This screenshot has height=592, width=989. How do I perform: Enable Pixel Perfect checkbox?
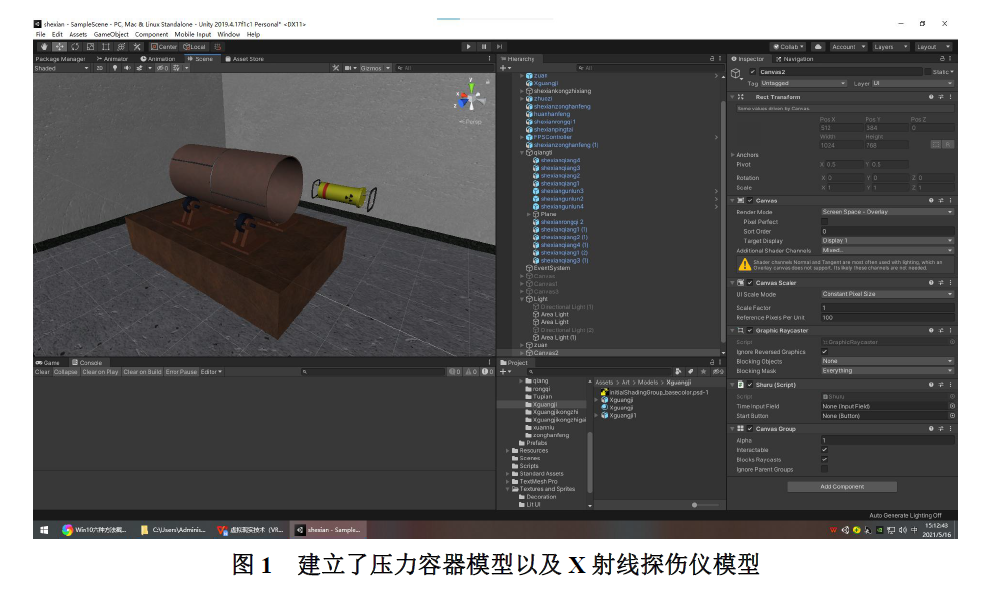pyautogui.click(x=824, y=222)
